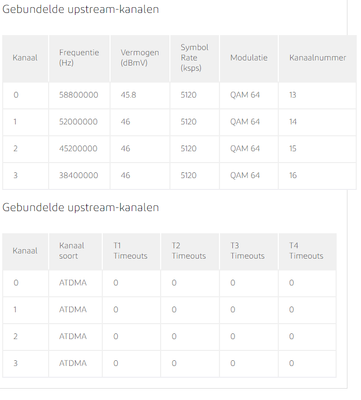Viewport: 361px width, 400px height.
Task: Click the Symbol Rate (ksps) header
Action: pyautogui.click(x=195, y=58)
